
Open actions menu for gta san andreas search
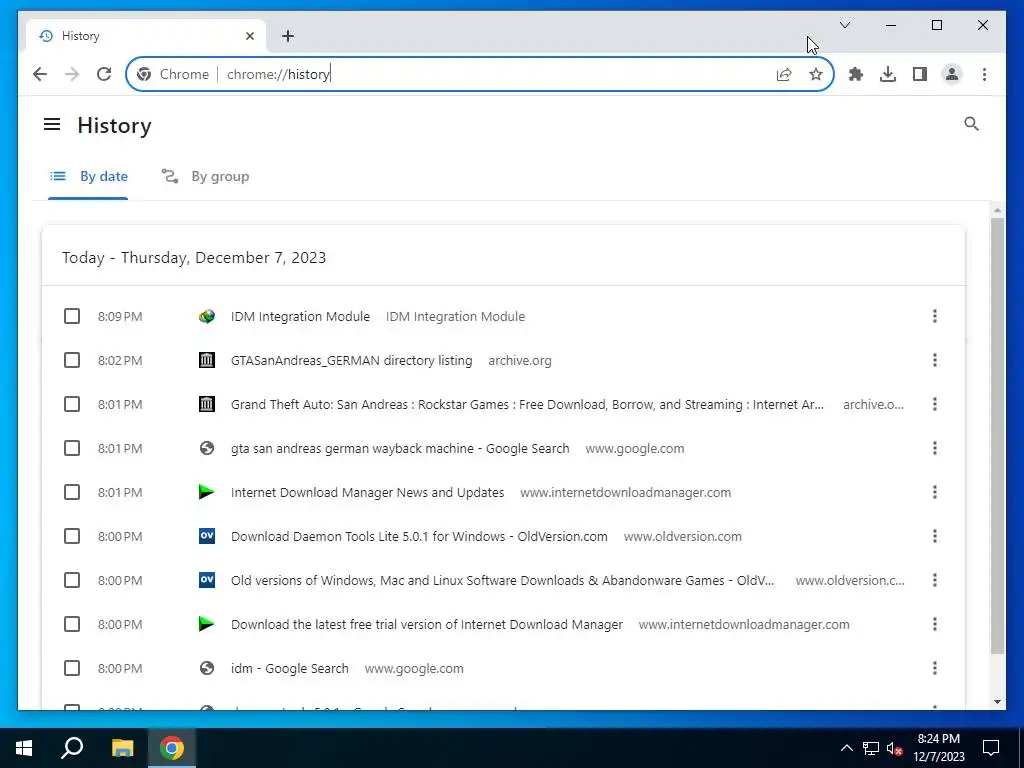935,448
